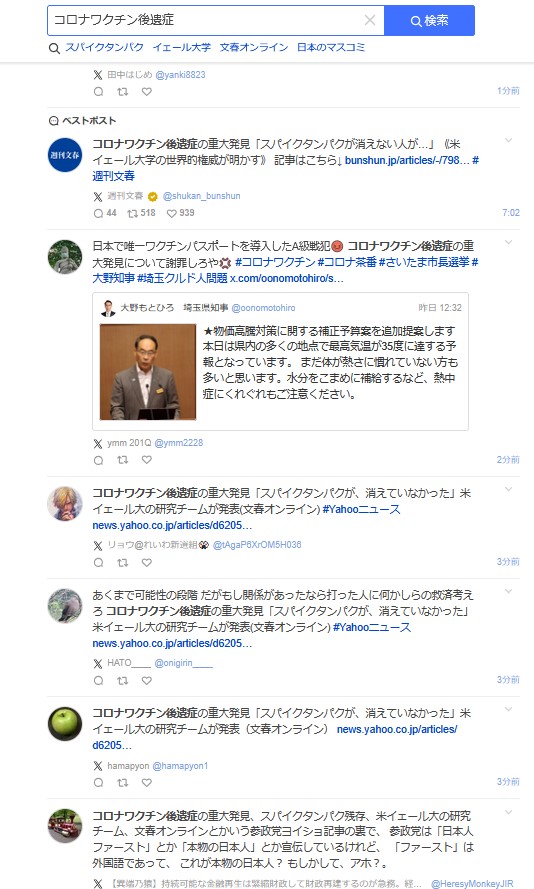534x889 pixels.
Task: Repost the 週刊文春 post with 518 reposts
Action: (141, 213)
